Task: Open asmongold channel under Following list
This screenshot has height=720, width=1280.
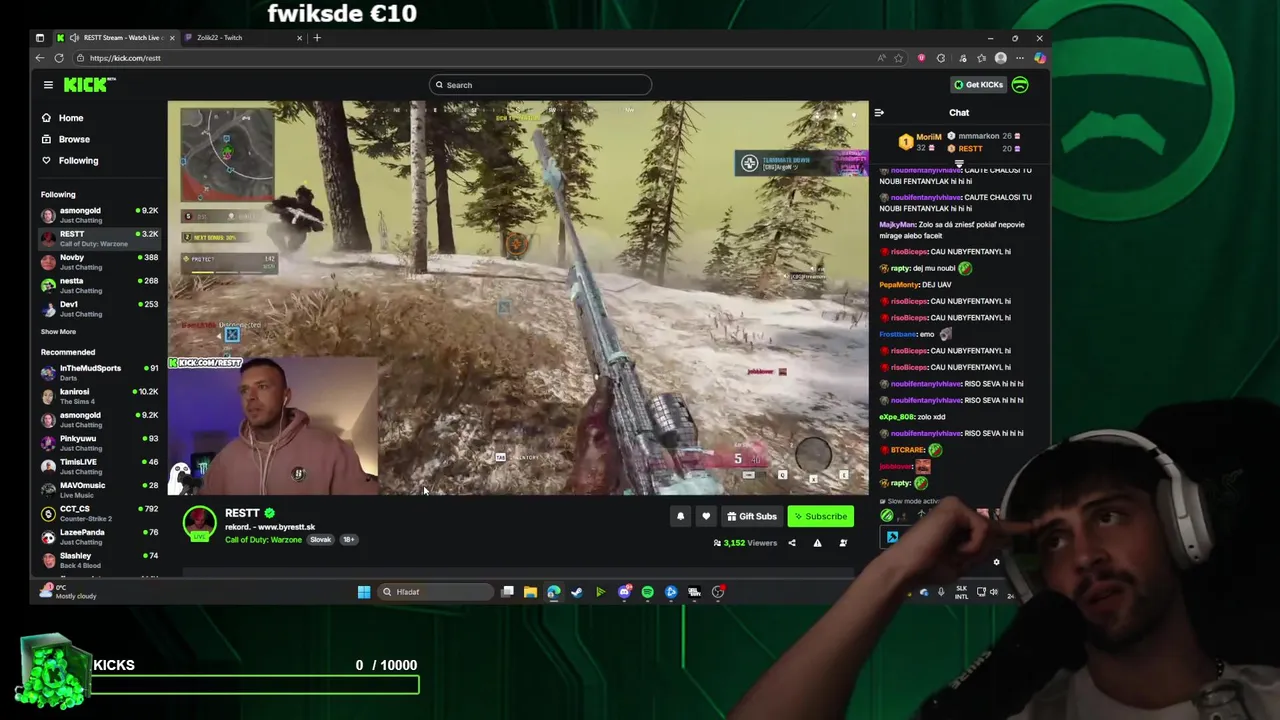Action: click(99, 214)
